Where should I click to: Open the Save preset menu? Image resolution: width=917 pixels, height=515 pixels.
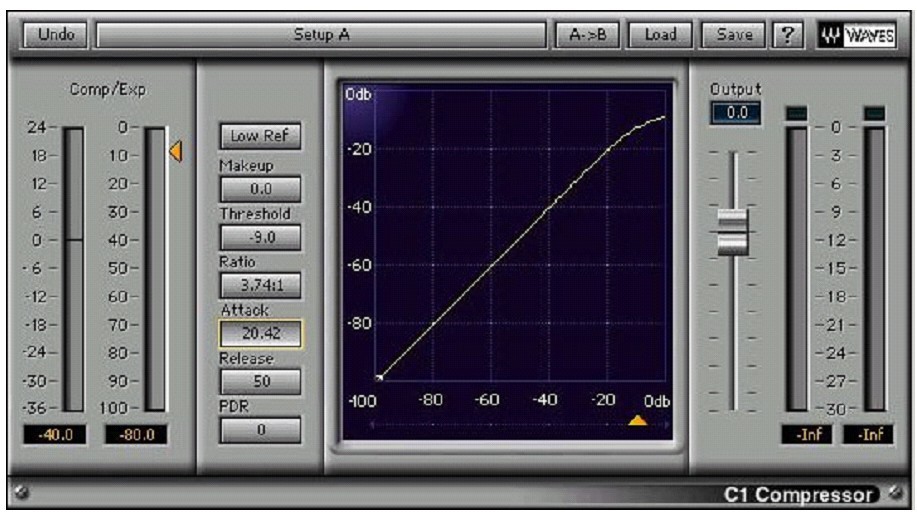point(734,34)
